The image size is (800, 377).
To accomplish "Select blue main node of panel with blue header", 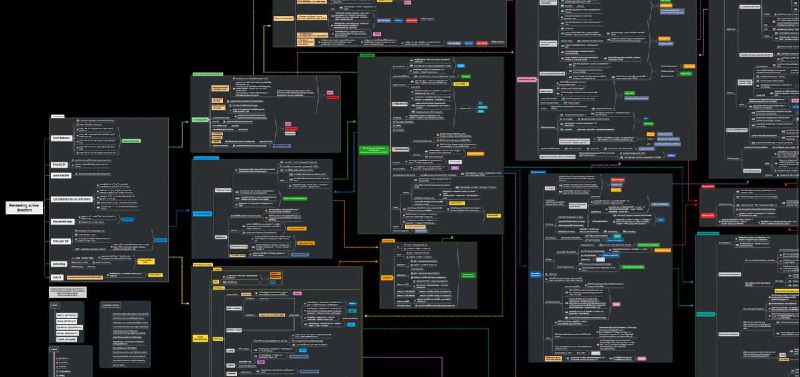I will (203, 213).
